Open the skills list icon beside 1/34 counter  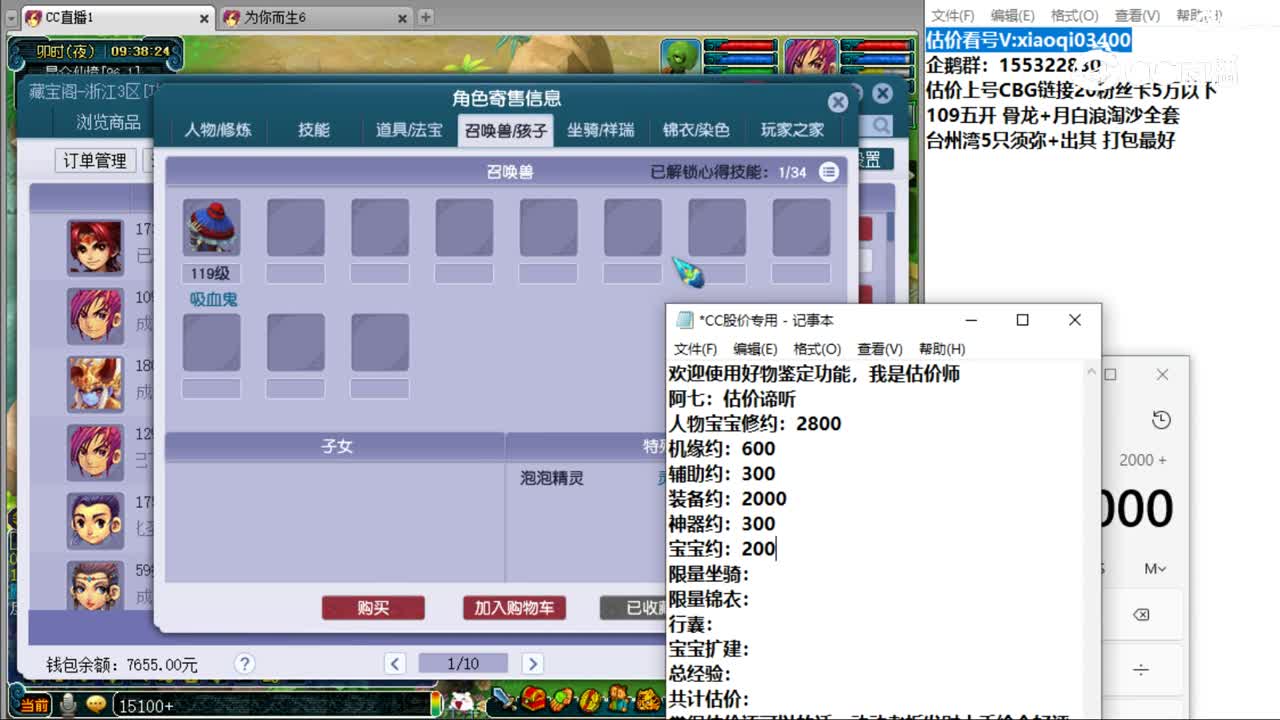click(828, 171)
